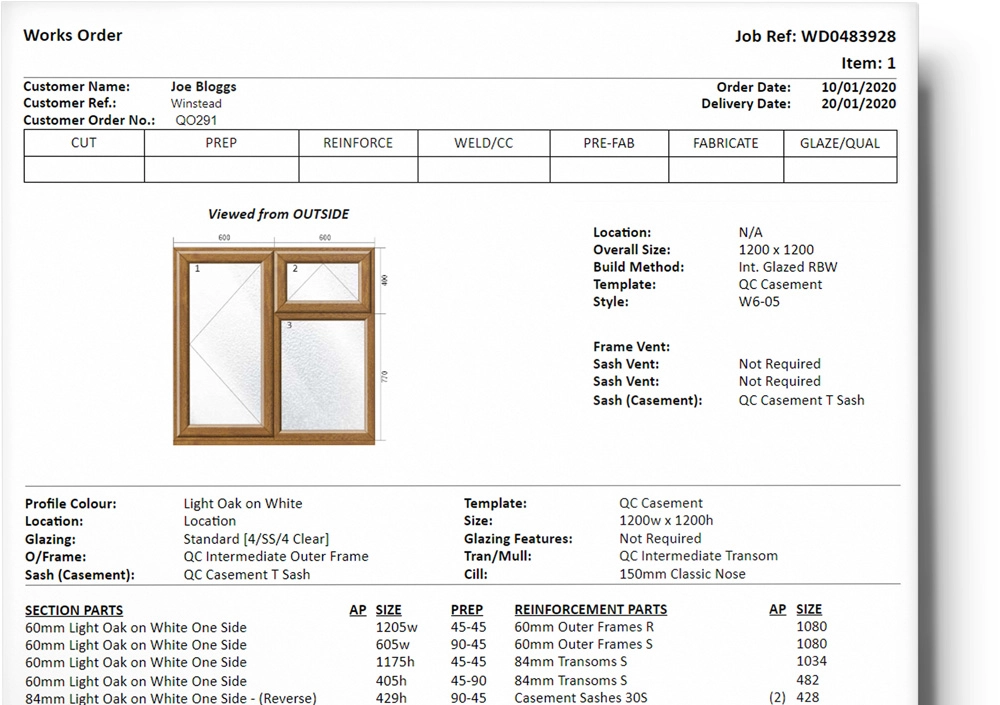Click customer order number QO291

click(x=196, y=121)
